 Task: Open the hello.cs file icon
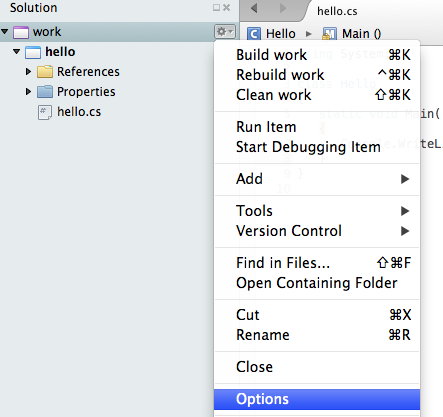[x=45, y=112]
